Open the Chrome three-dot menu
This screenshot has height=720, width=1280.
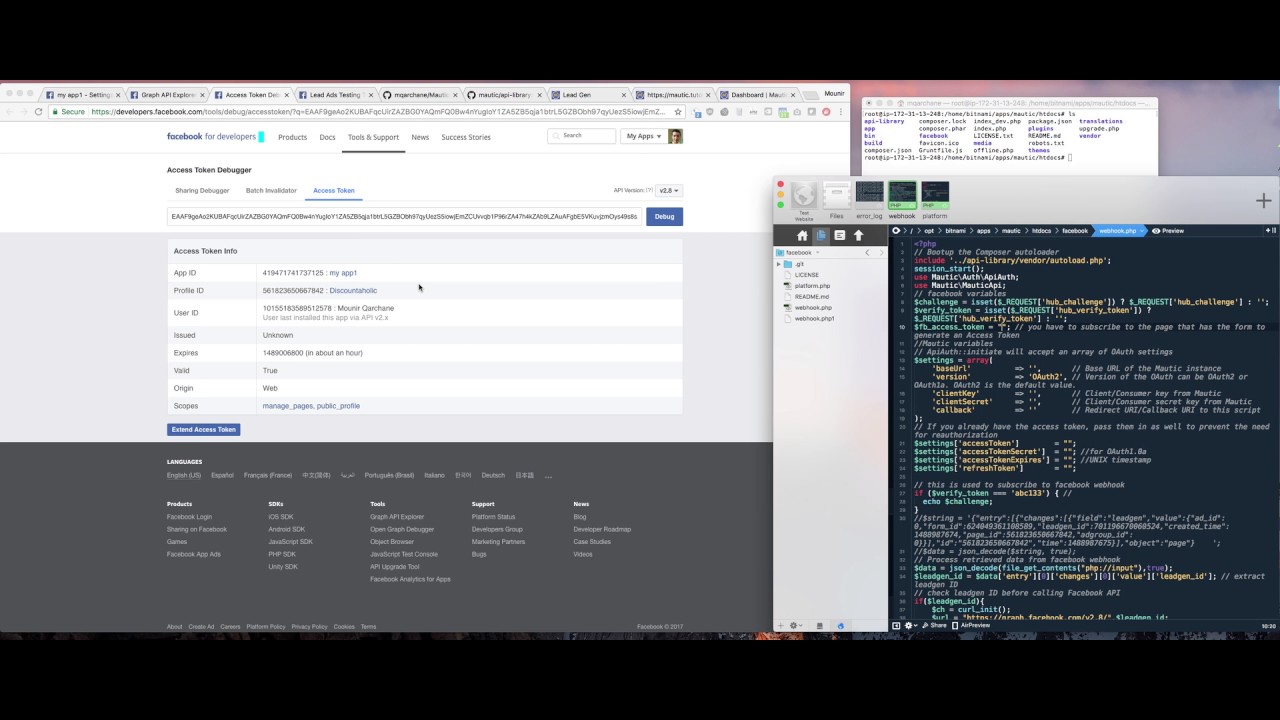click(840, 112)
